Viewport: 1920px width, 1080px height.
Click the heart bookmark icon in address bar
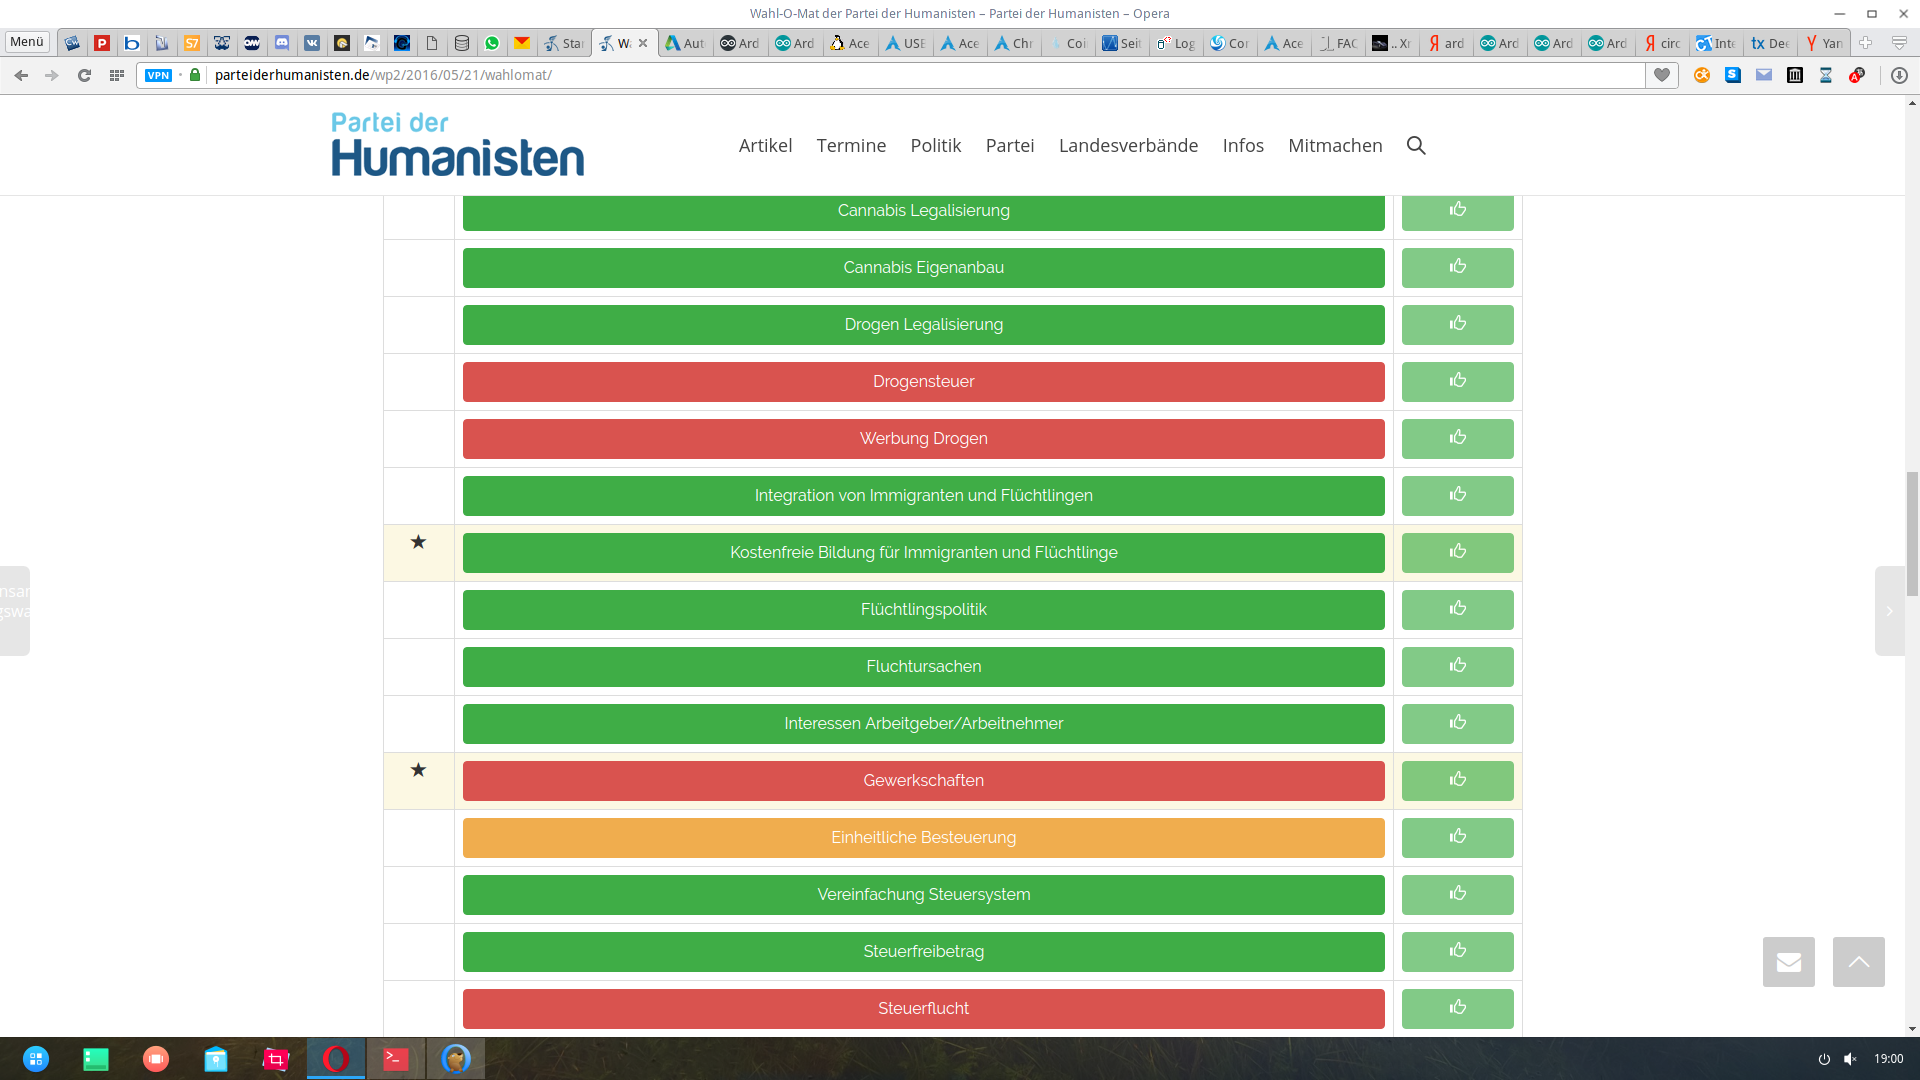tap(1661, 75)
